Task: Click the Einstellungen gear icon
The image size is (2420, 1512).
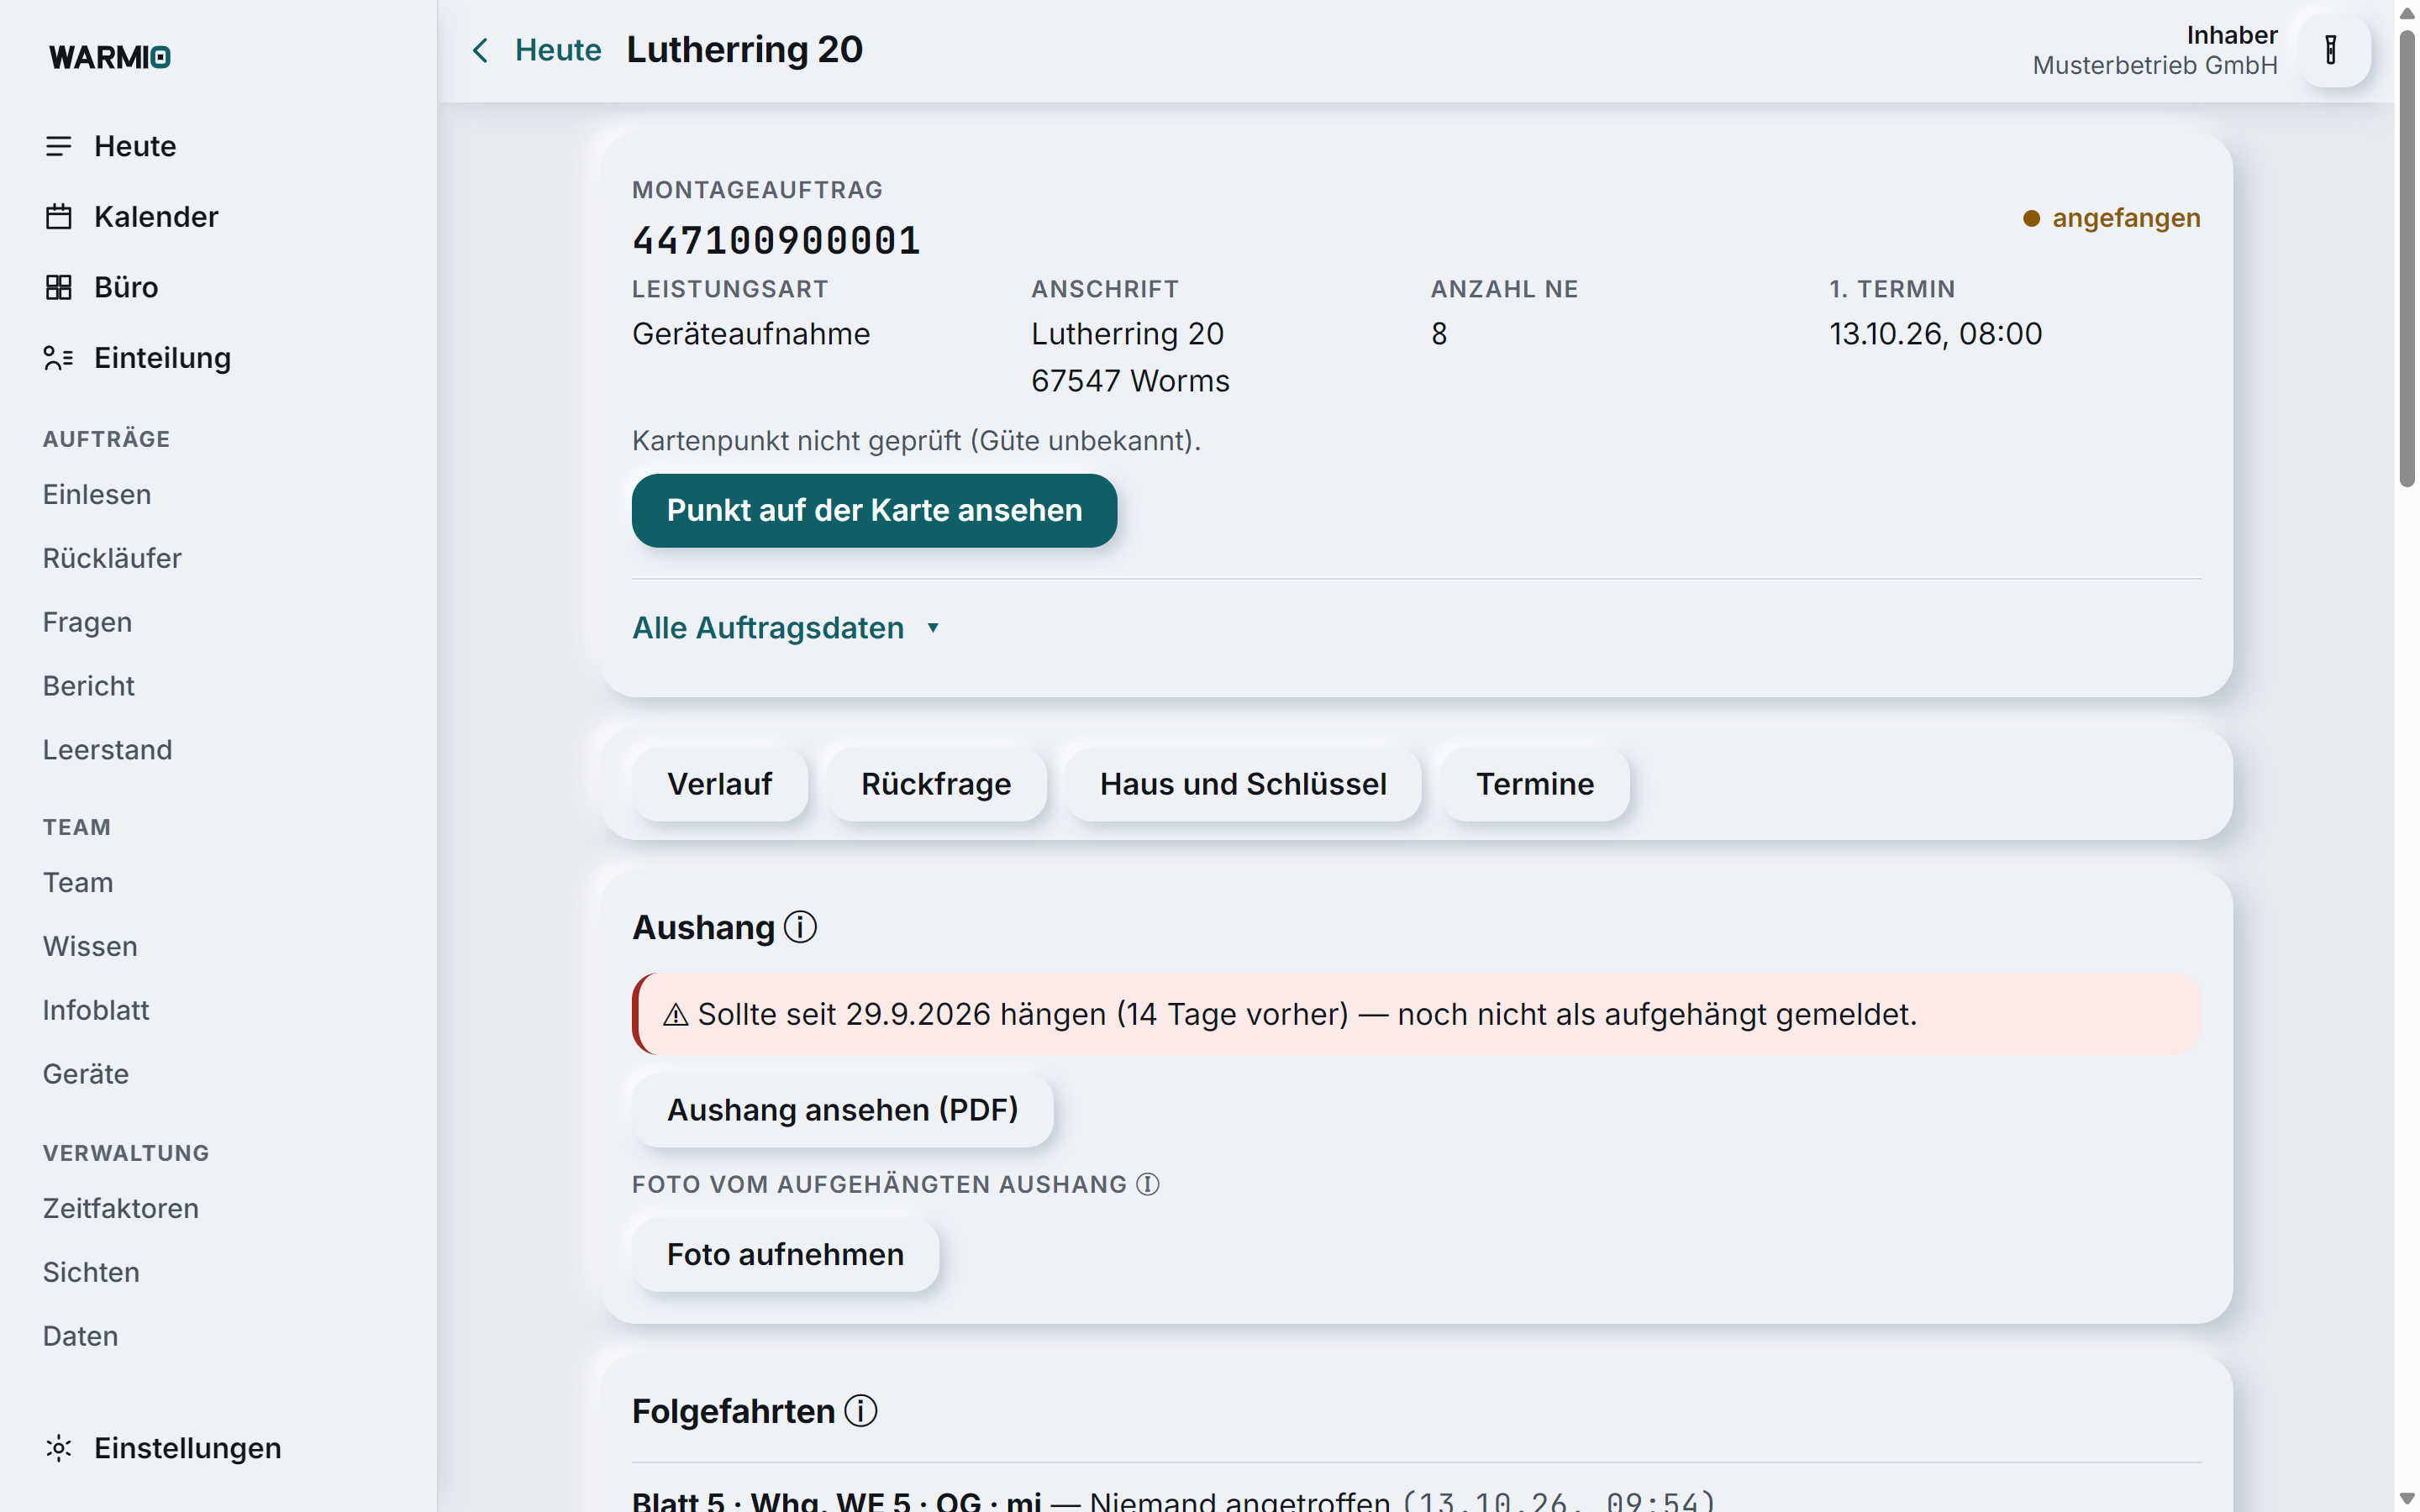Action: [59, 1448]
